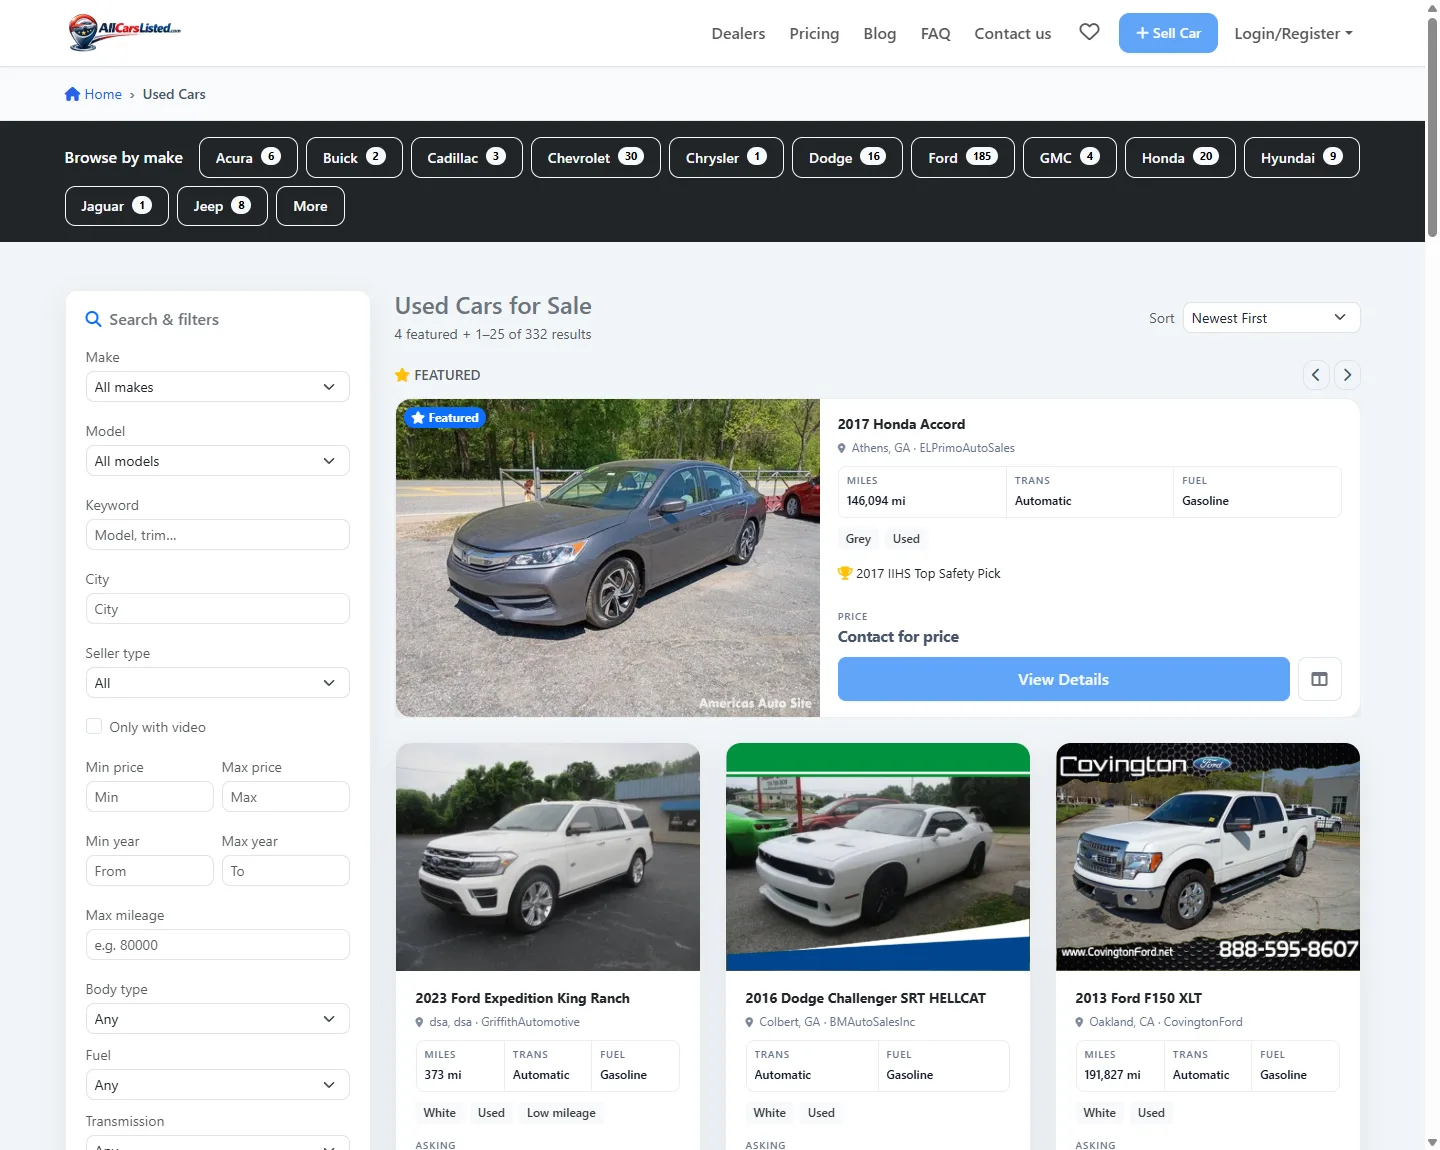
Task: Open favorites via the heart icon
Action: pyautogui.click(x=1089, y=32)
